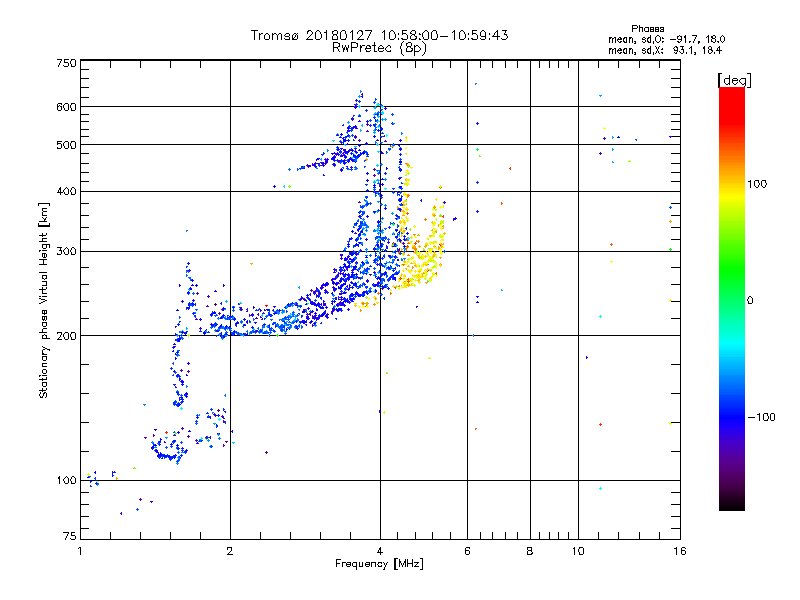Click the blue -100 deg region of colorbar

[732, 417]
